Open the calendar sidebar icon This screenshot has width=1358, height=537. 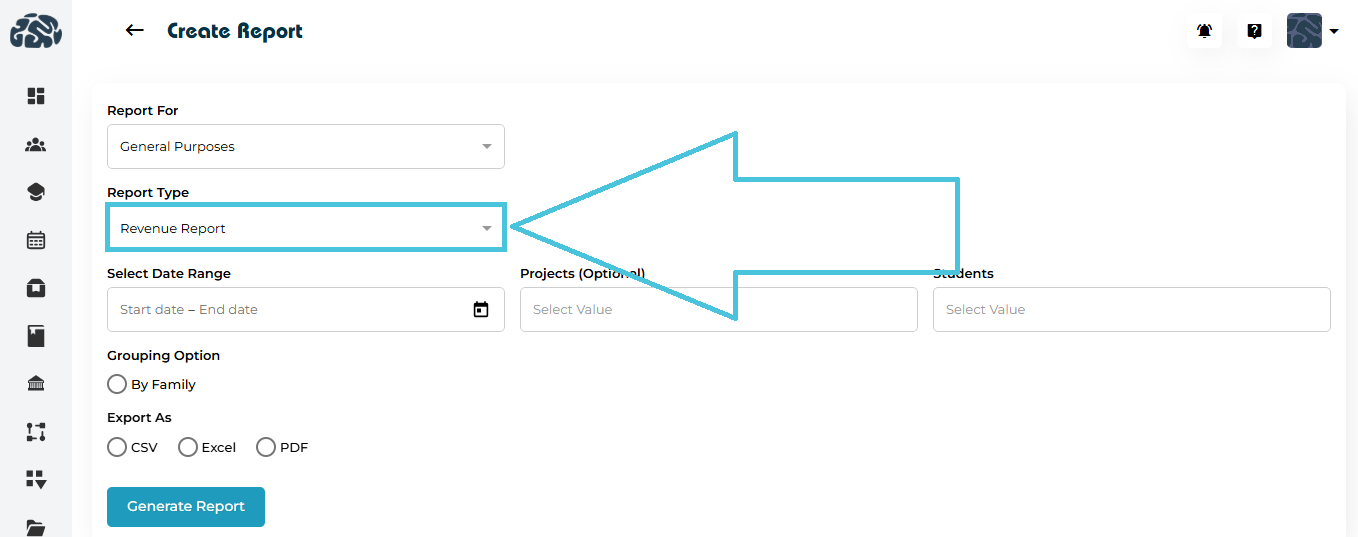36,240
